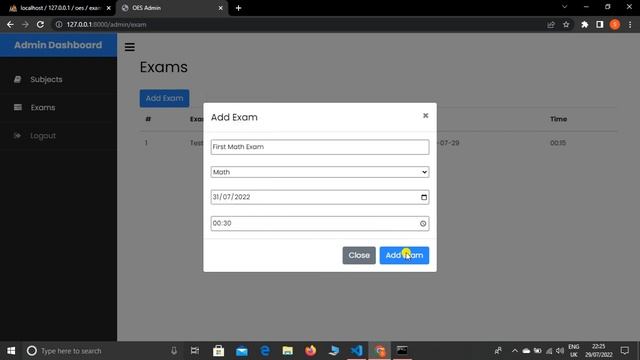The height and width of the screenshot is (360, 640).
Task: Open the Extensions puzzle icon
Action: [584, 24]
